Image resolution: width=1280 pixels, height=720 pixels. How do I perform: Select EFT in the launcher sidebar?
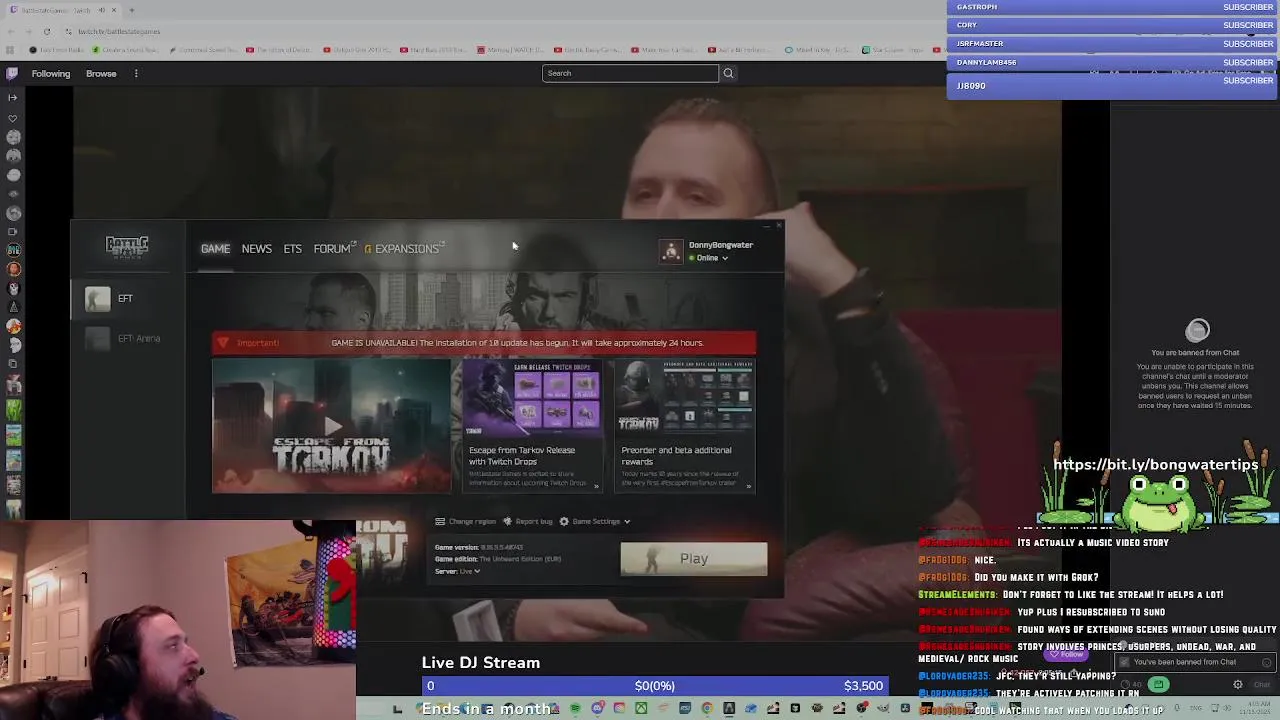[x=128, y=298]
